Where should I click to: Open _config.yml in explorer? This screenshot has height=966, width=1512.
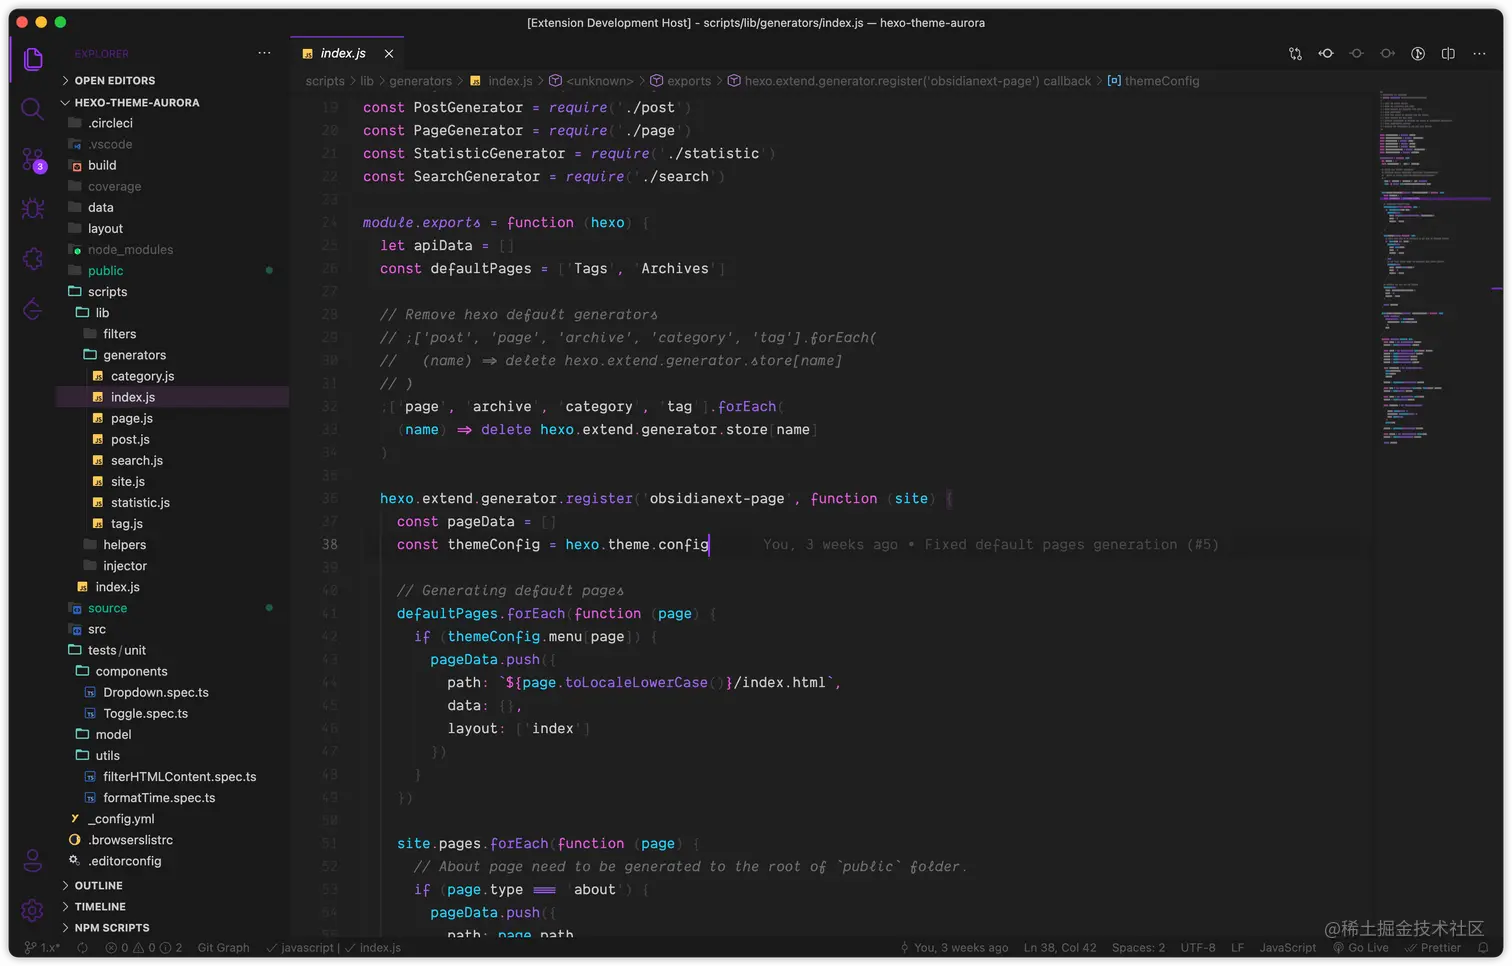120,819
